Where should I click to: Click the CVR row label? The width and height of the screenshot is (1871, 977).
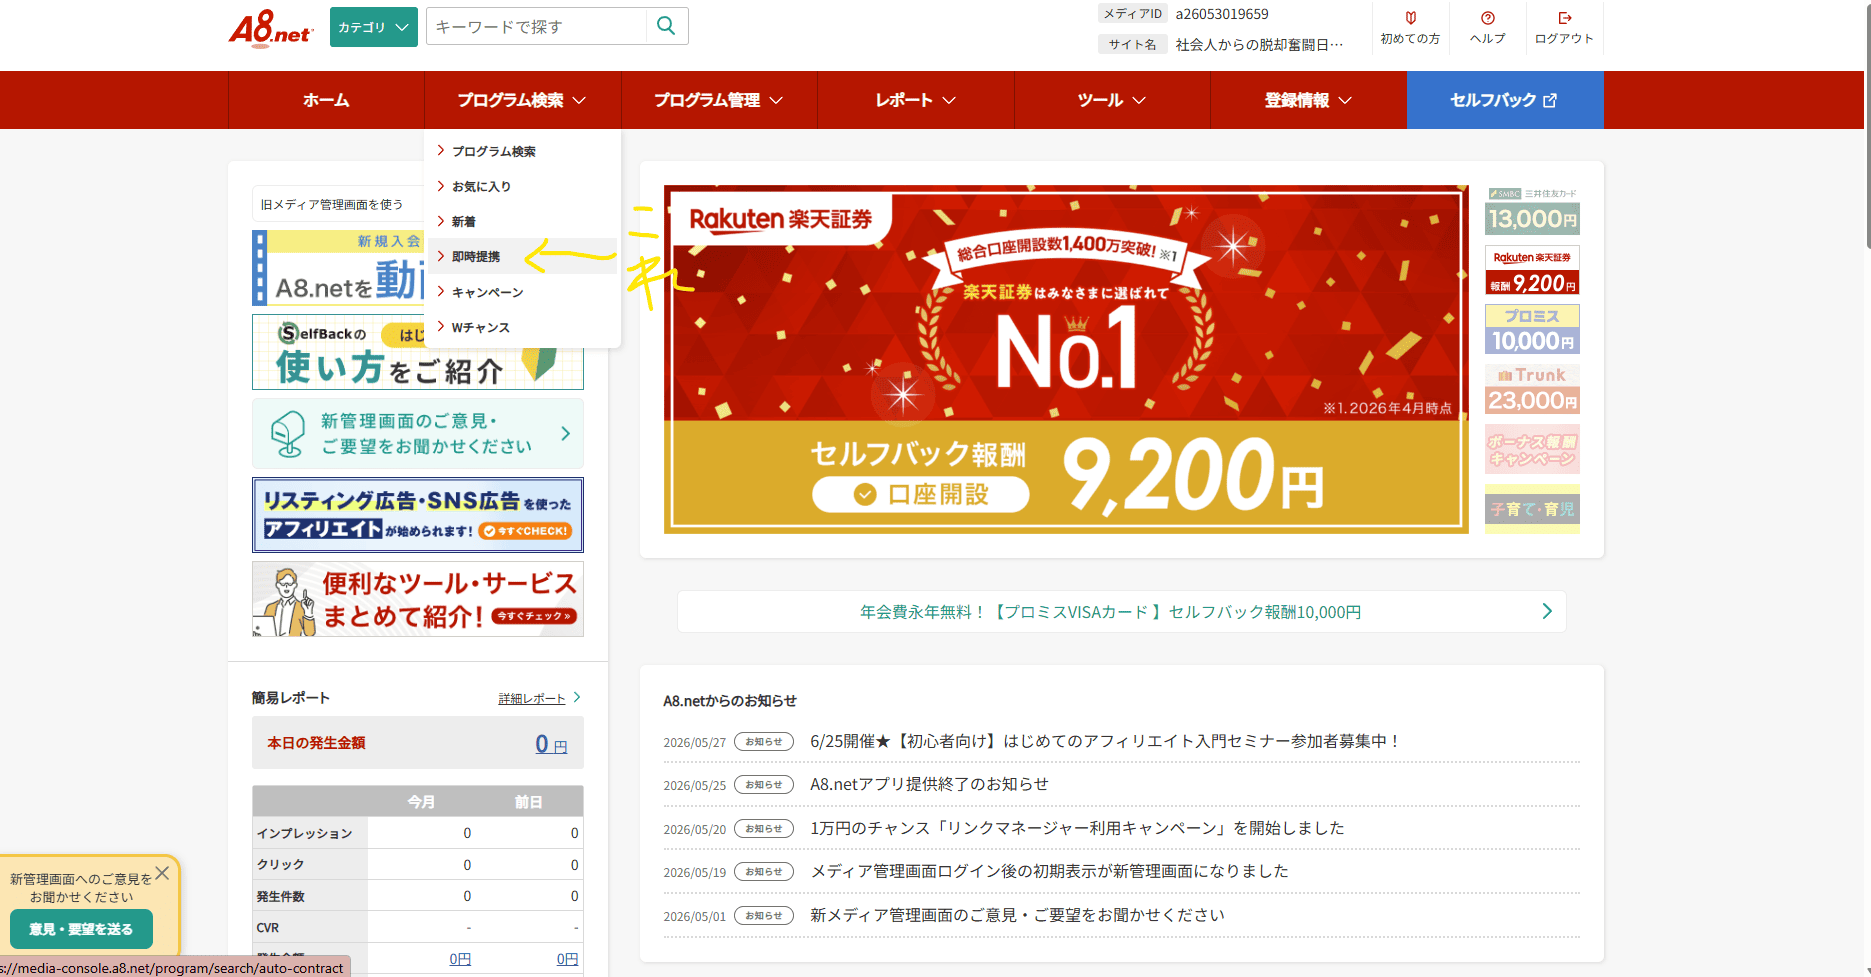pos(267,927)
